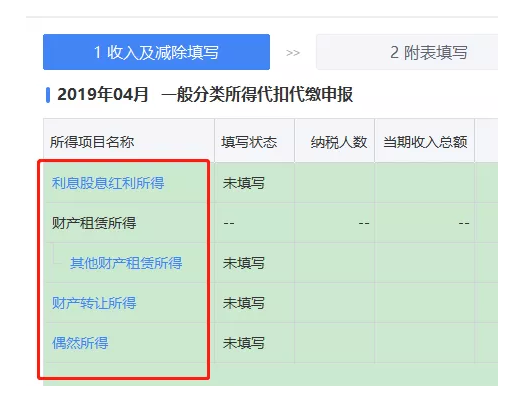Click 未填写 status in 偶然所得 row
The height and width of the screenshot is (400, 523).
tap(243, 343)
